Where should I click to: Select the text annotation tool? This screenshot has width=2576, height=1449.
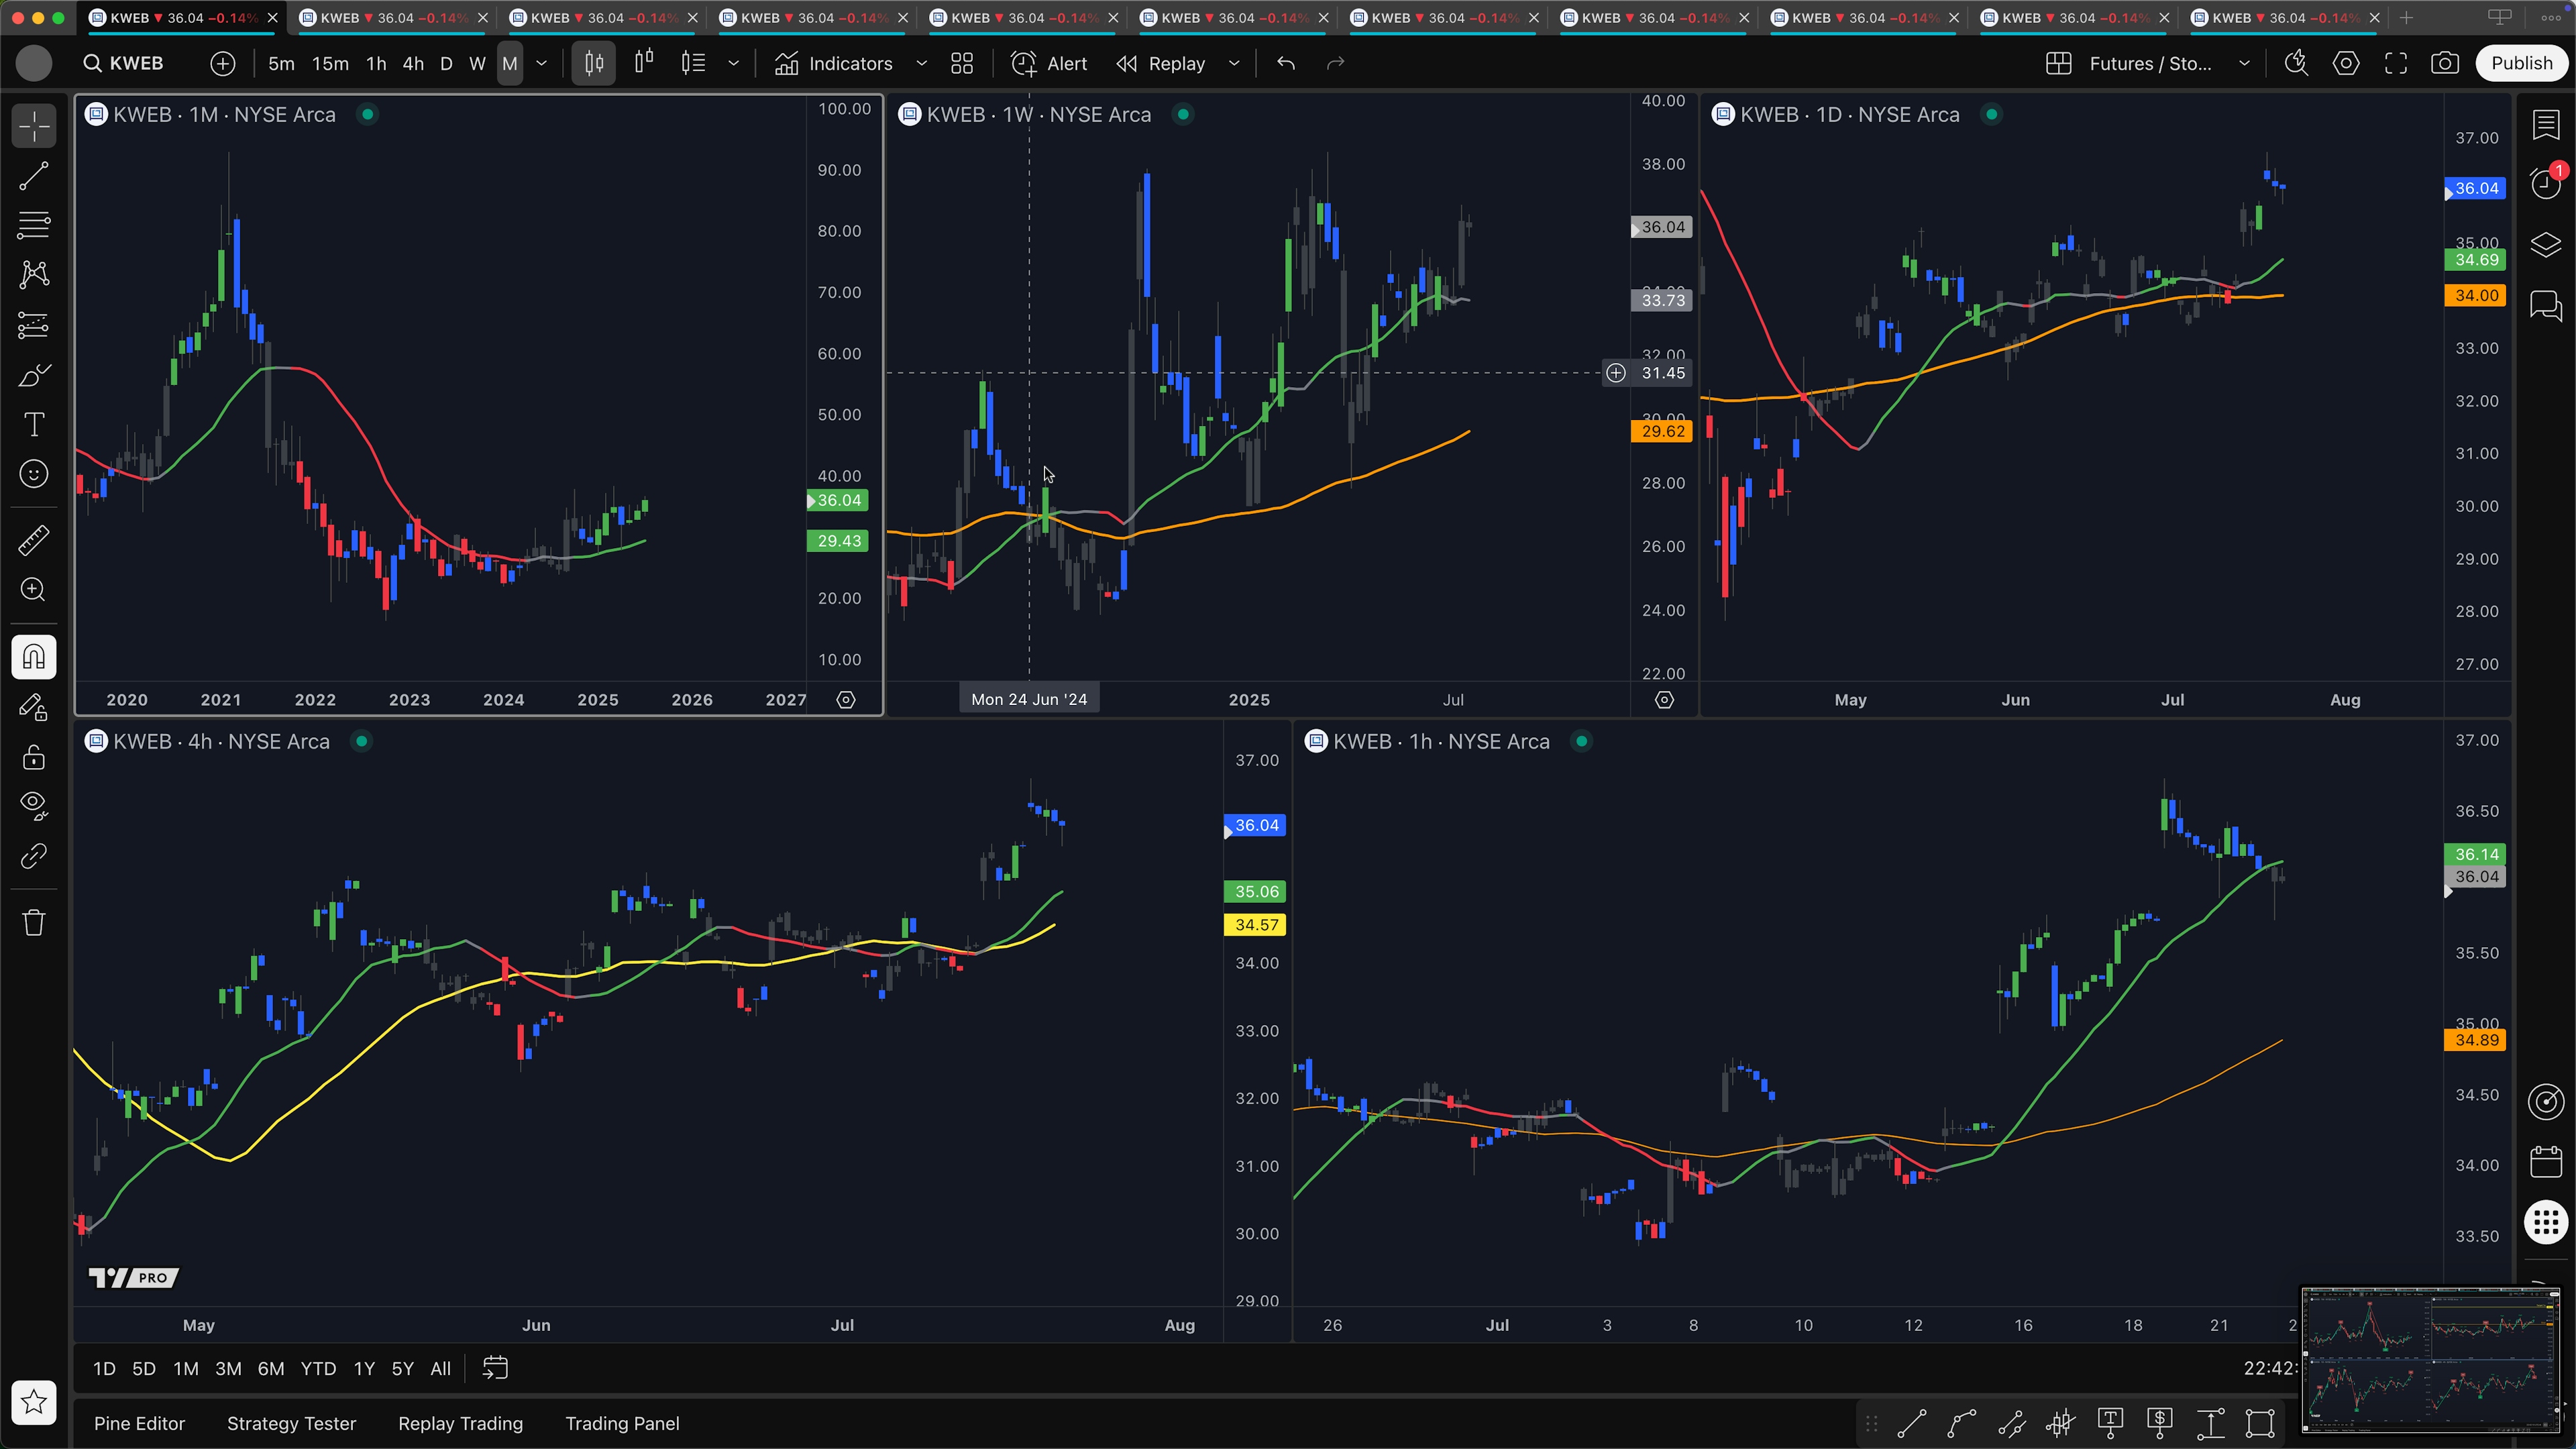[34, 424]
